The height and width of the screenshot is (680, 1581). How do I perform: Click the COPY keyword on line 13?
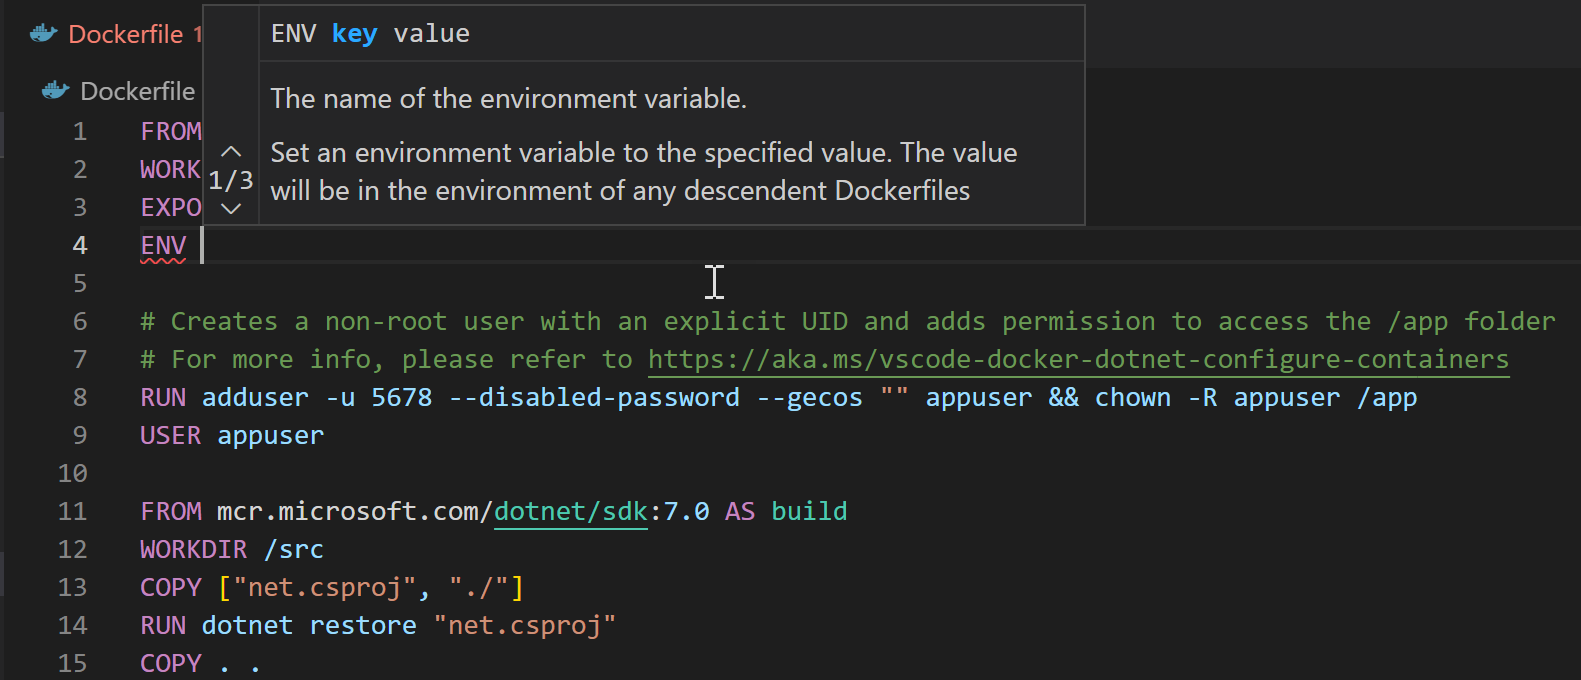coord(170,587)
